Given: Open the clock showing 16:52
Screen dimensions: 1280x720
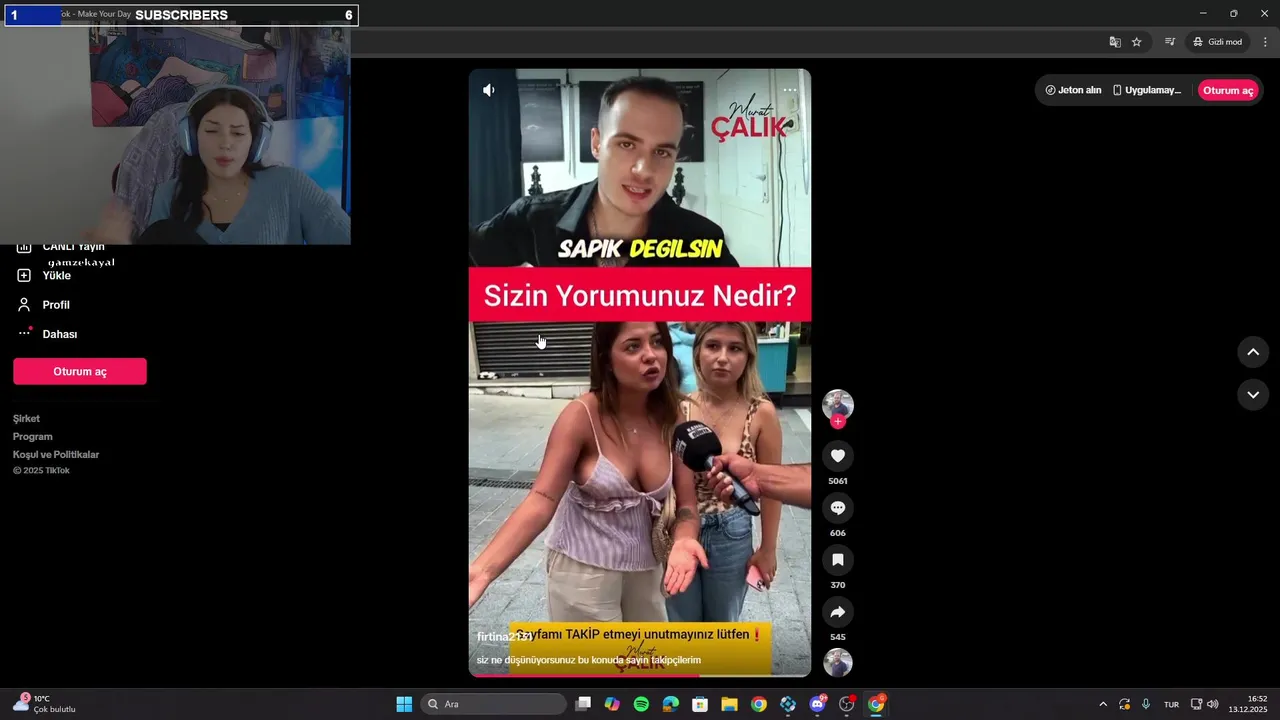Looking at the screenshot, I should (x=1248, y=704).
